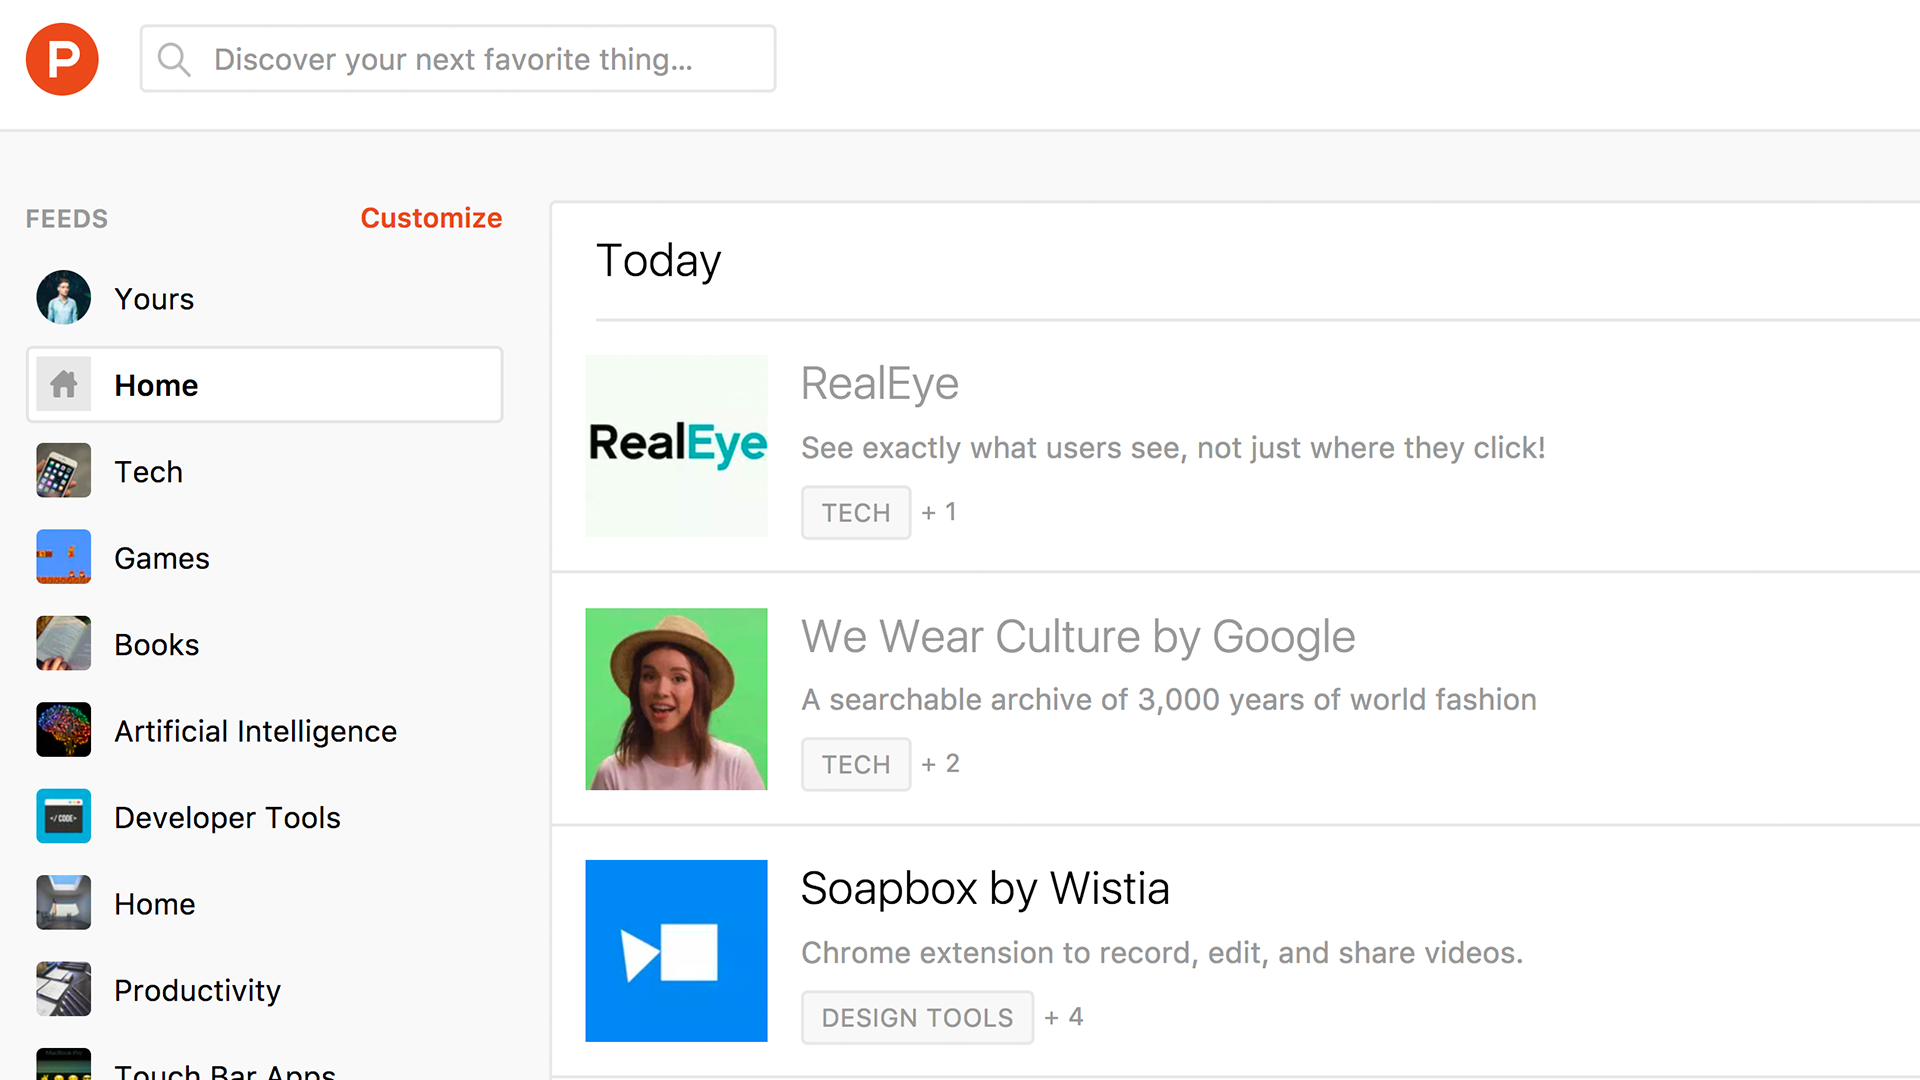Image resolution: width=1920 pixels, height=1080 pixels.
Task: Click the magnifying glass search icon
Action: click(x=174, y=59)
